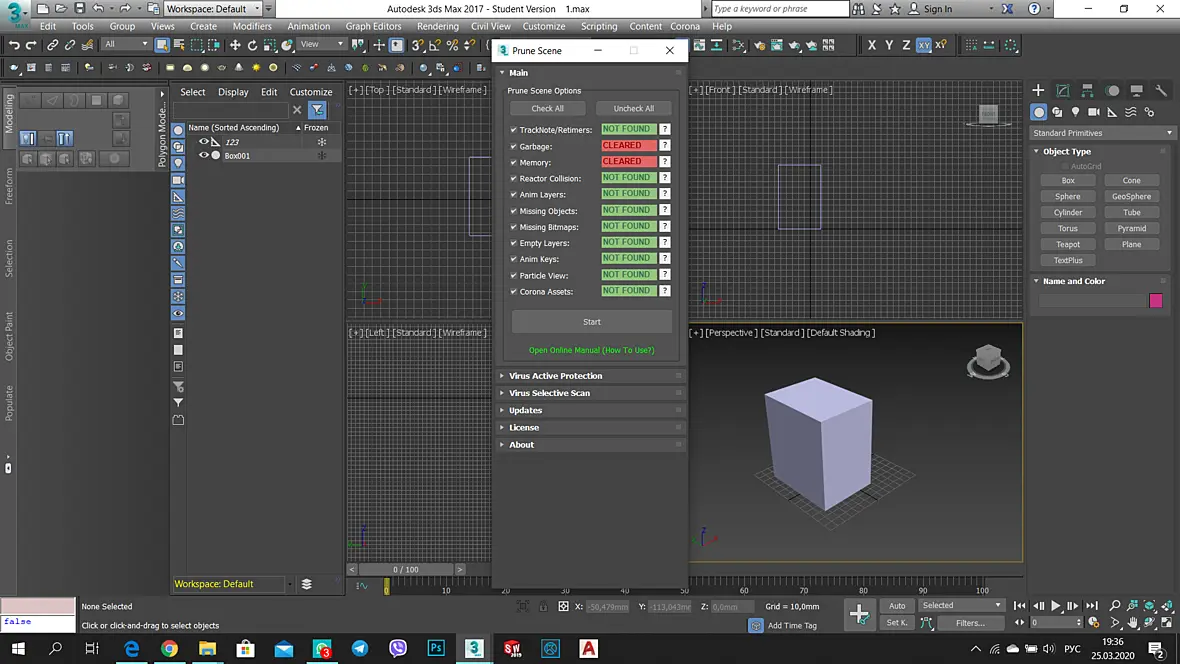Screen dimensions: 1180x664
Task: Click the Redo arrow in main toolbar
Action: click(31, 45)
